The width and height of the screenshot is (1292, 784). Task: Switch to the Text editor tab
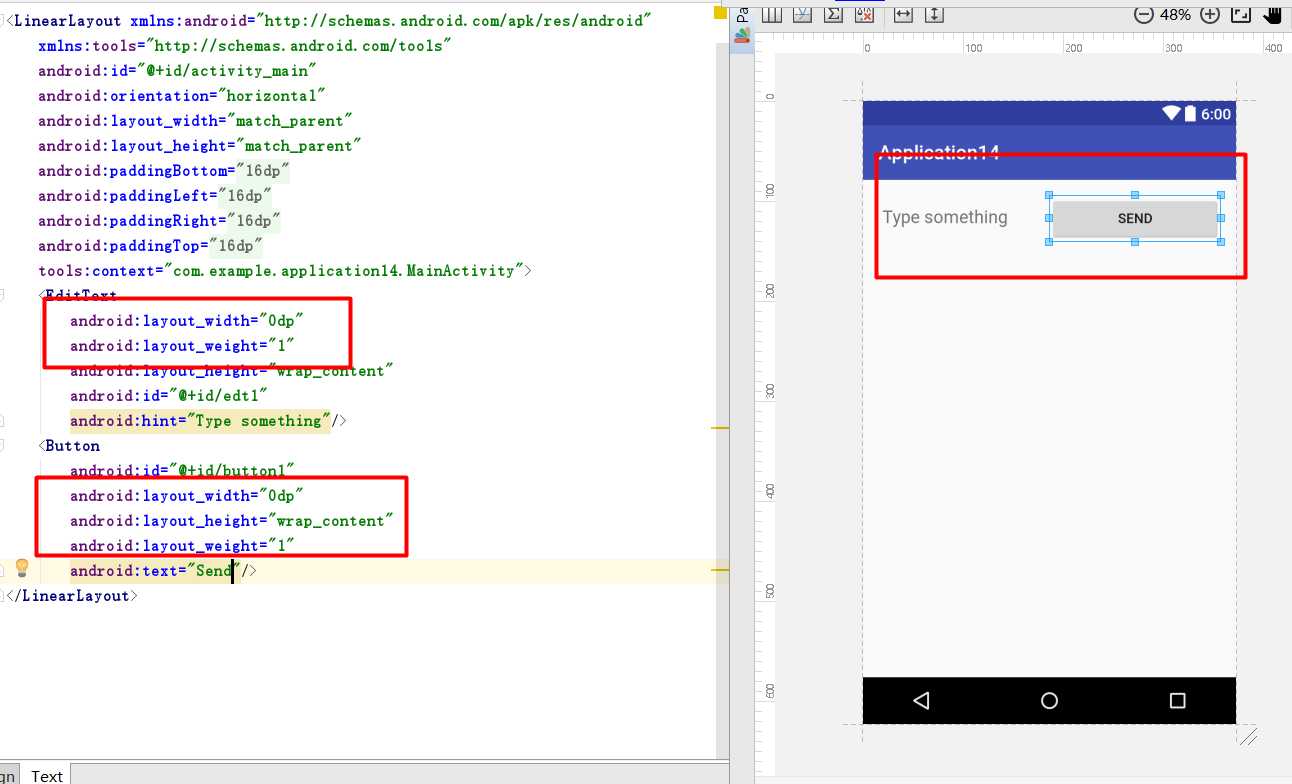point(46,775)
